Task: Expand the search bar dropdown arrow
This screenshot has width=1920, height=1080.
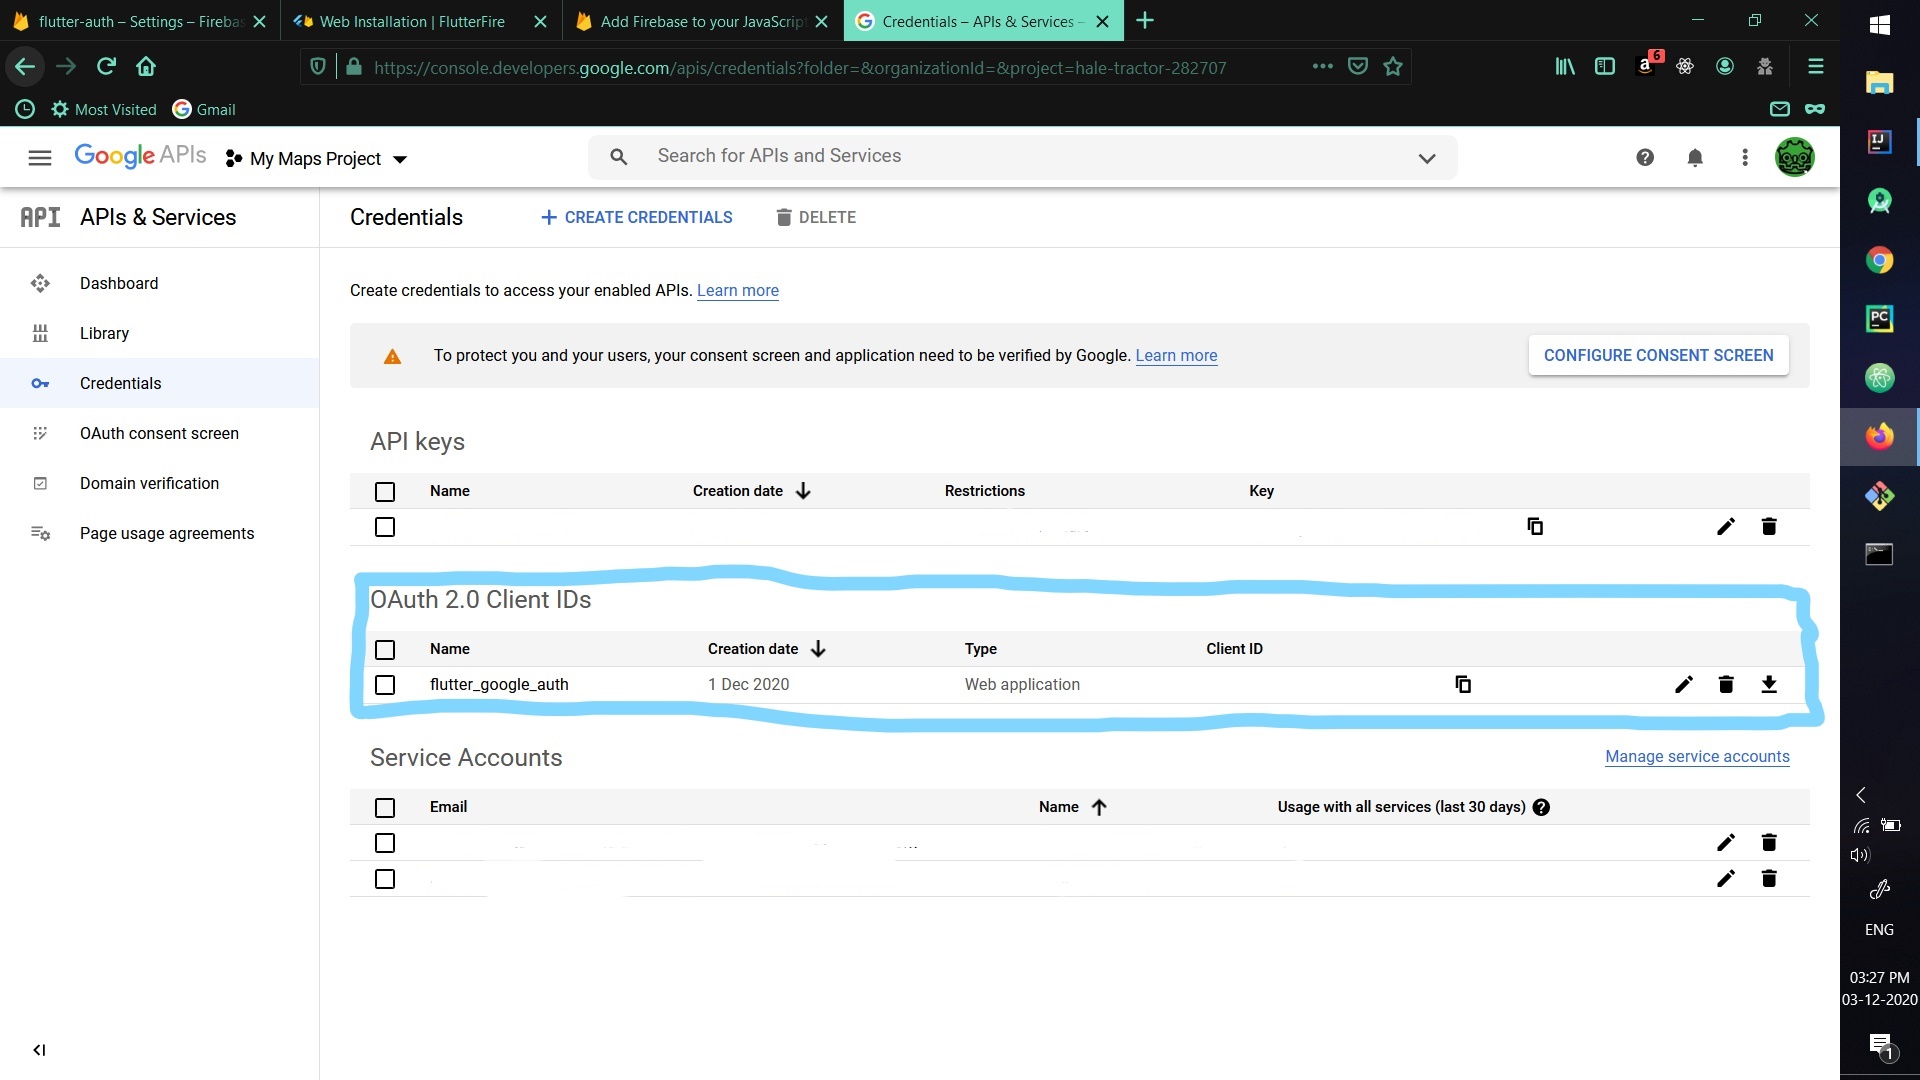Action: click(1427, 158)
